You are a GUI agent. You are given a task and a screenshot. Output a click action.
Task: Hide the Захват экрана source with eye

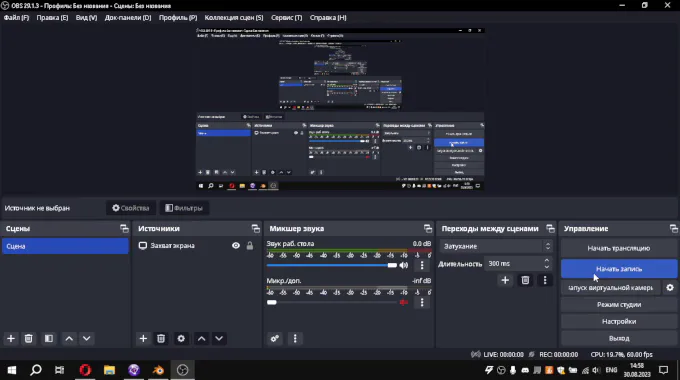click(x=235, y=246)
